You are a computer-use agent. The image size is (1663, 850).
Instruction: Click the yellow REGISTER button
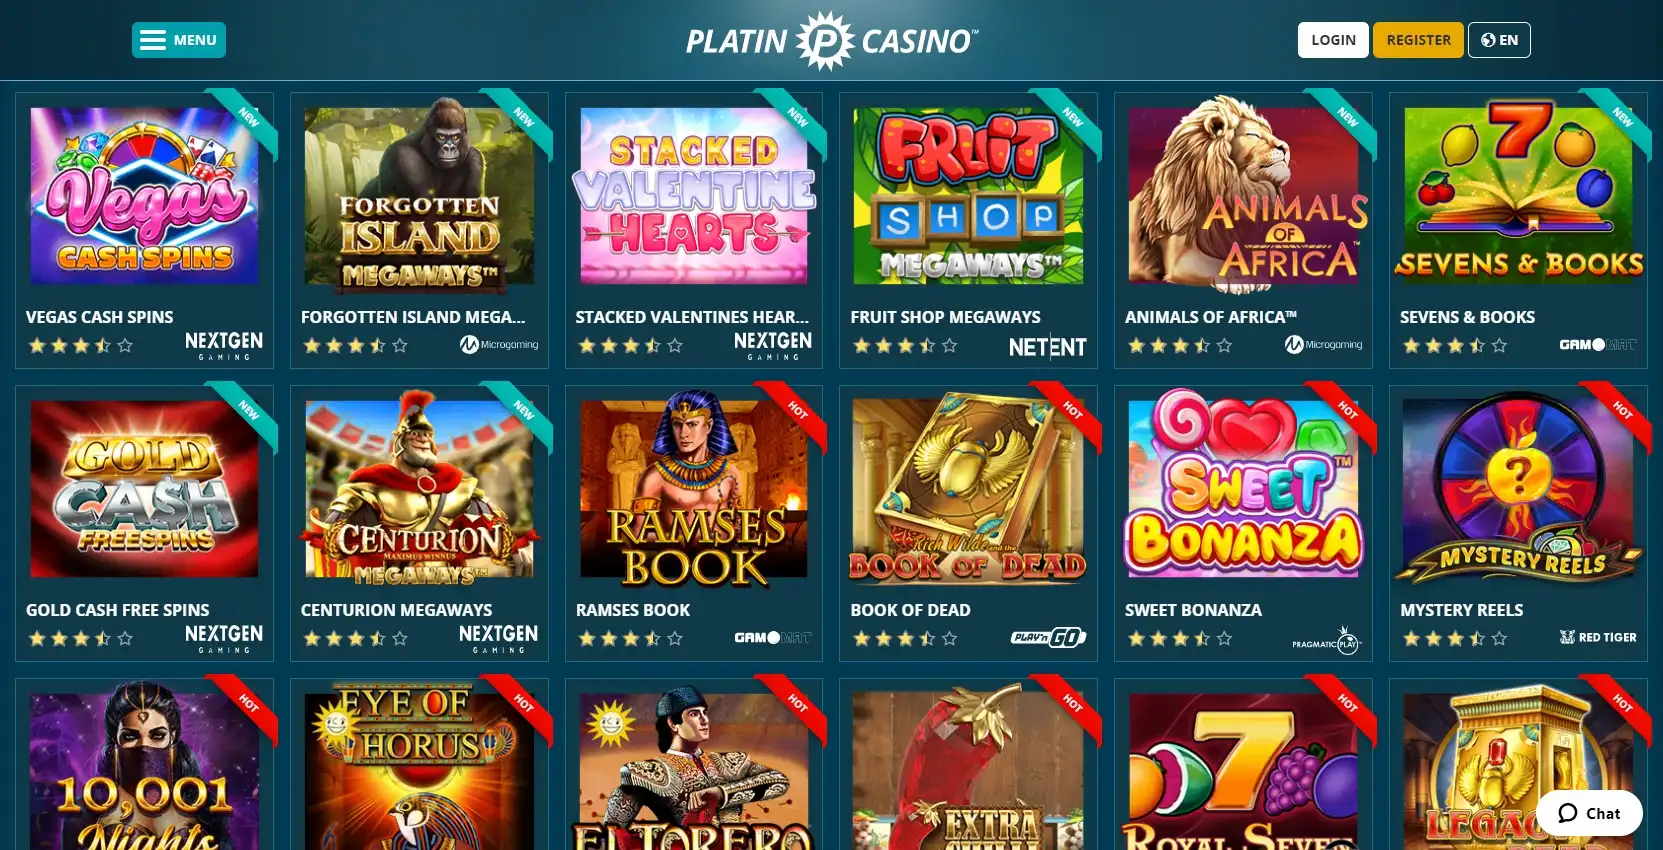1418,40
